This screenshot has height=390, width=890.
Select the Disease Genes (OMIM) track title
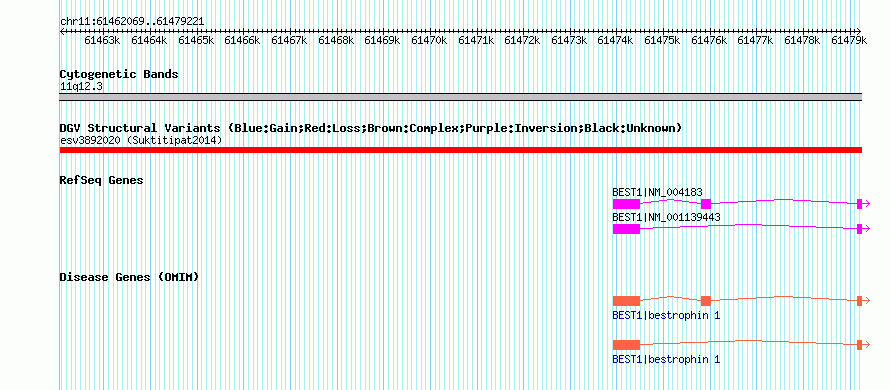coord(129,277)
